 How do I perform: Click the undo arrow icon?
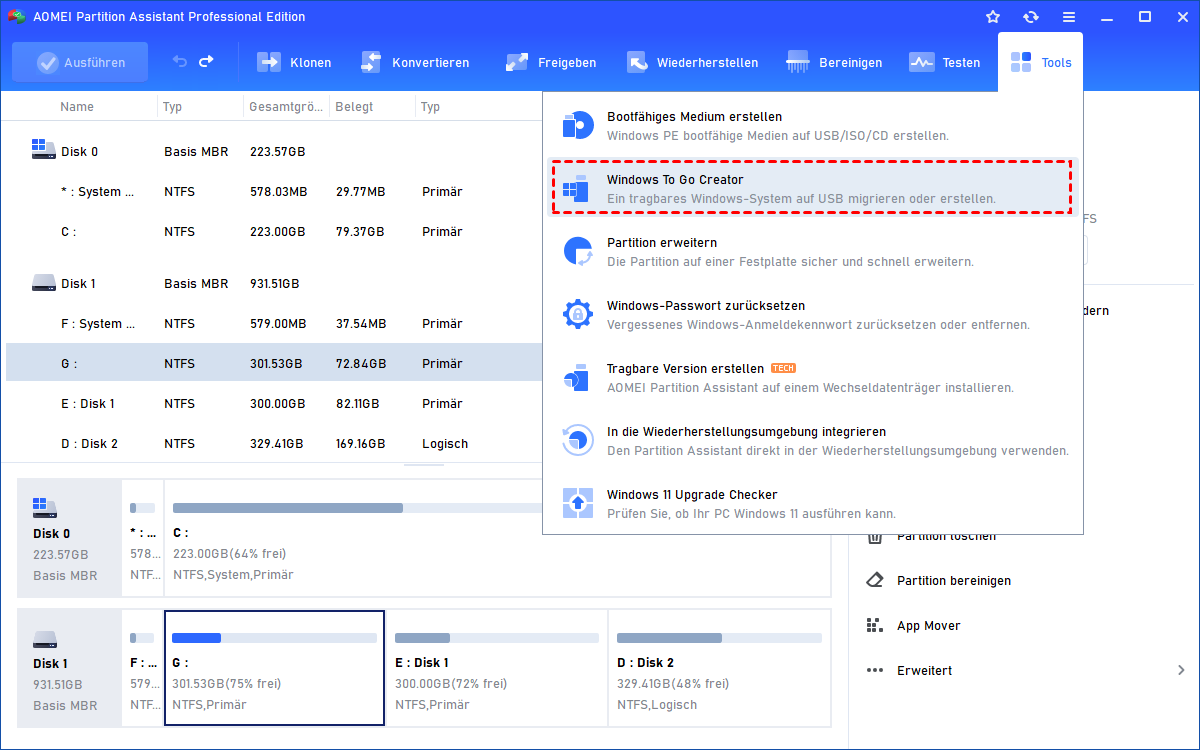[180, 62]
